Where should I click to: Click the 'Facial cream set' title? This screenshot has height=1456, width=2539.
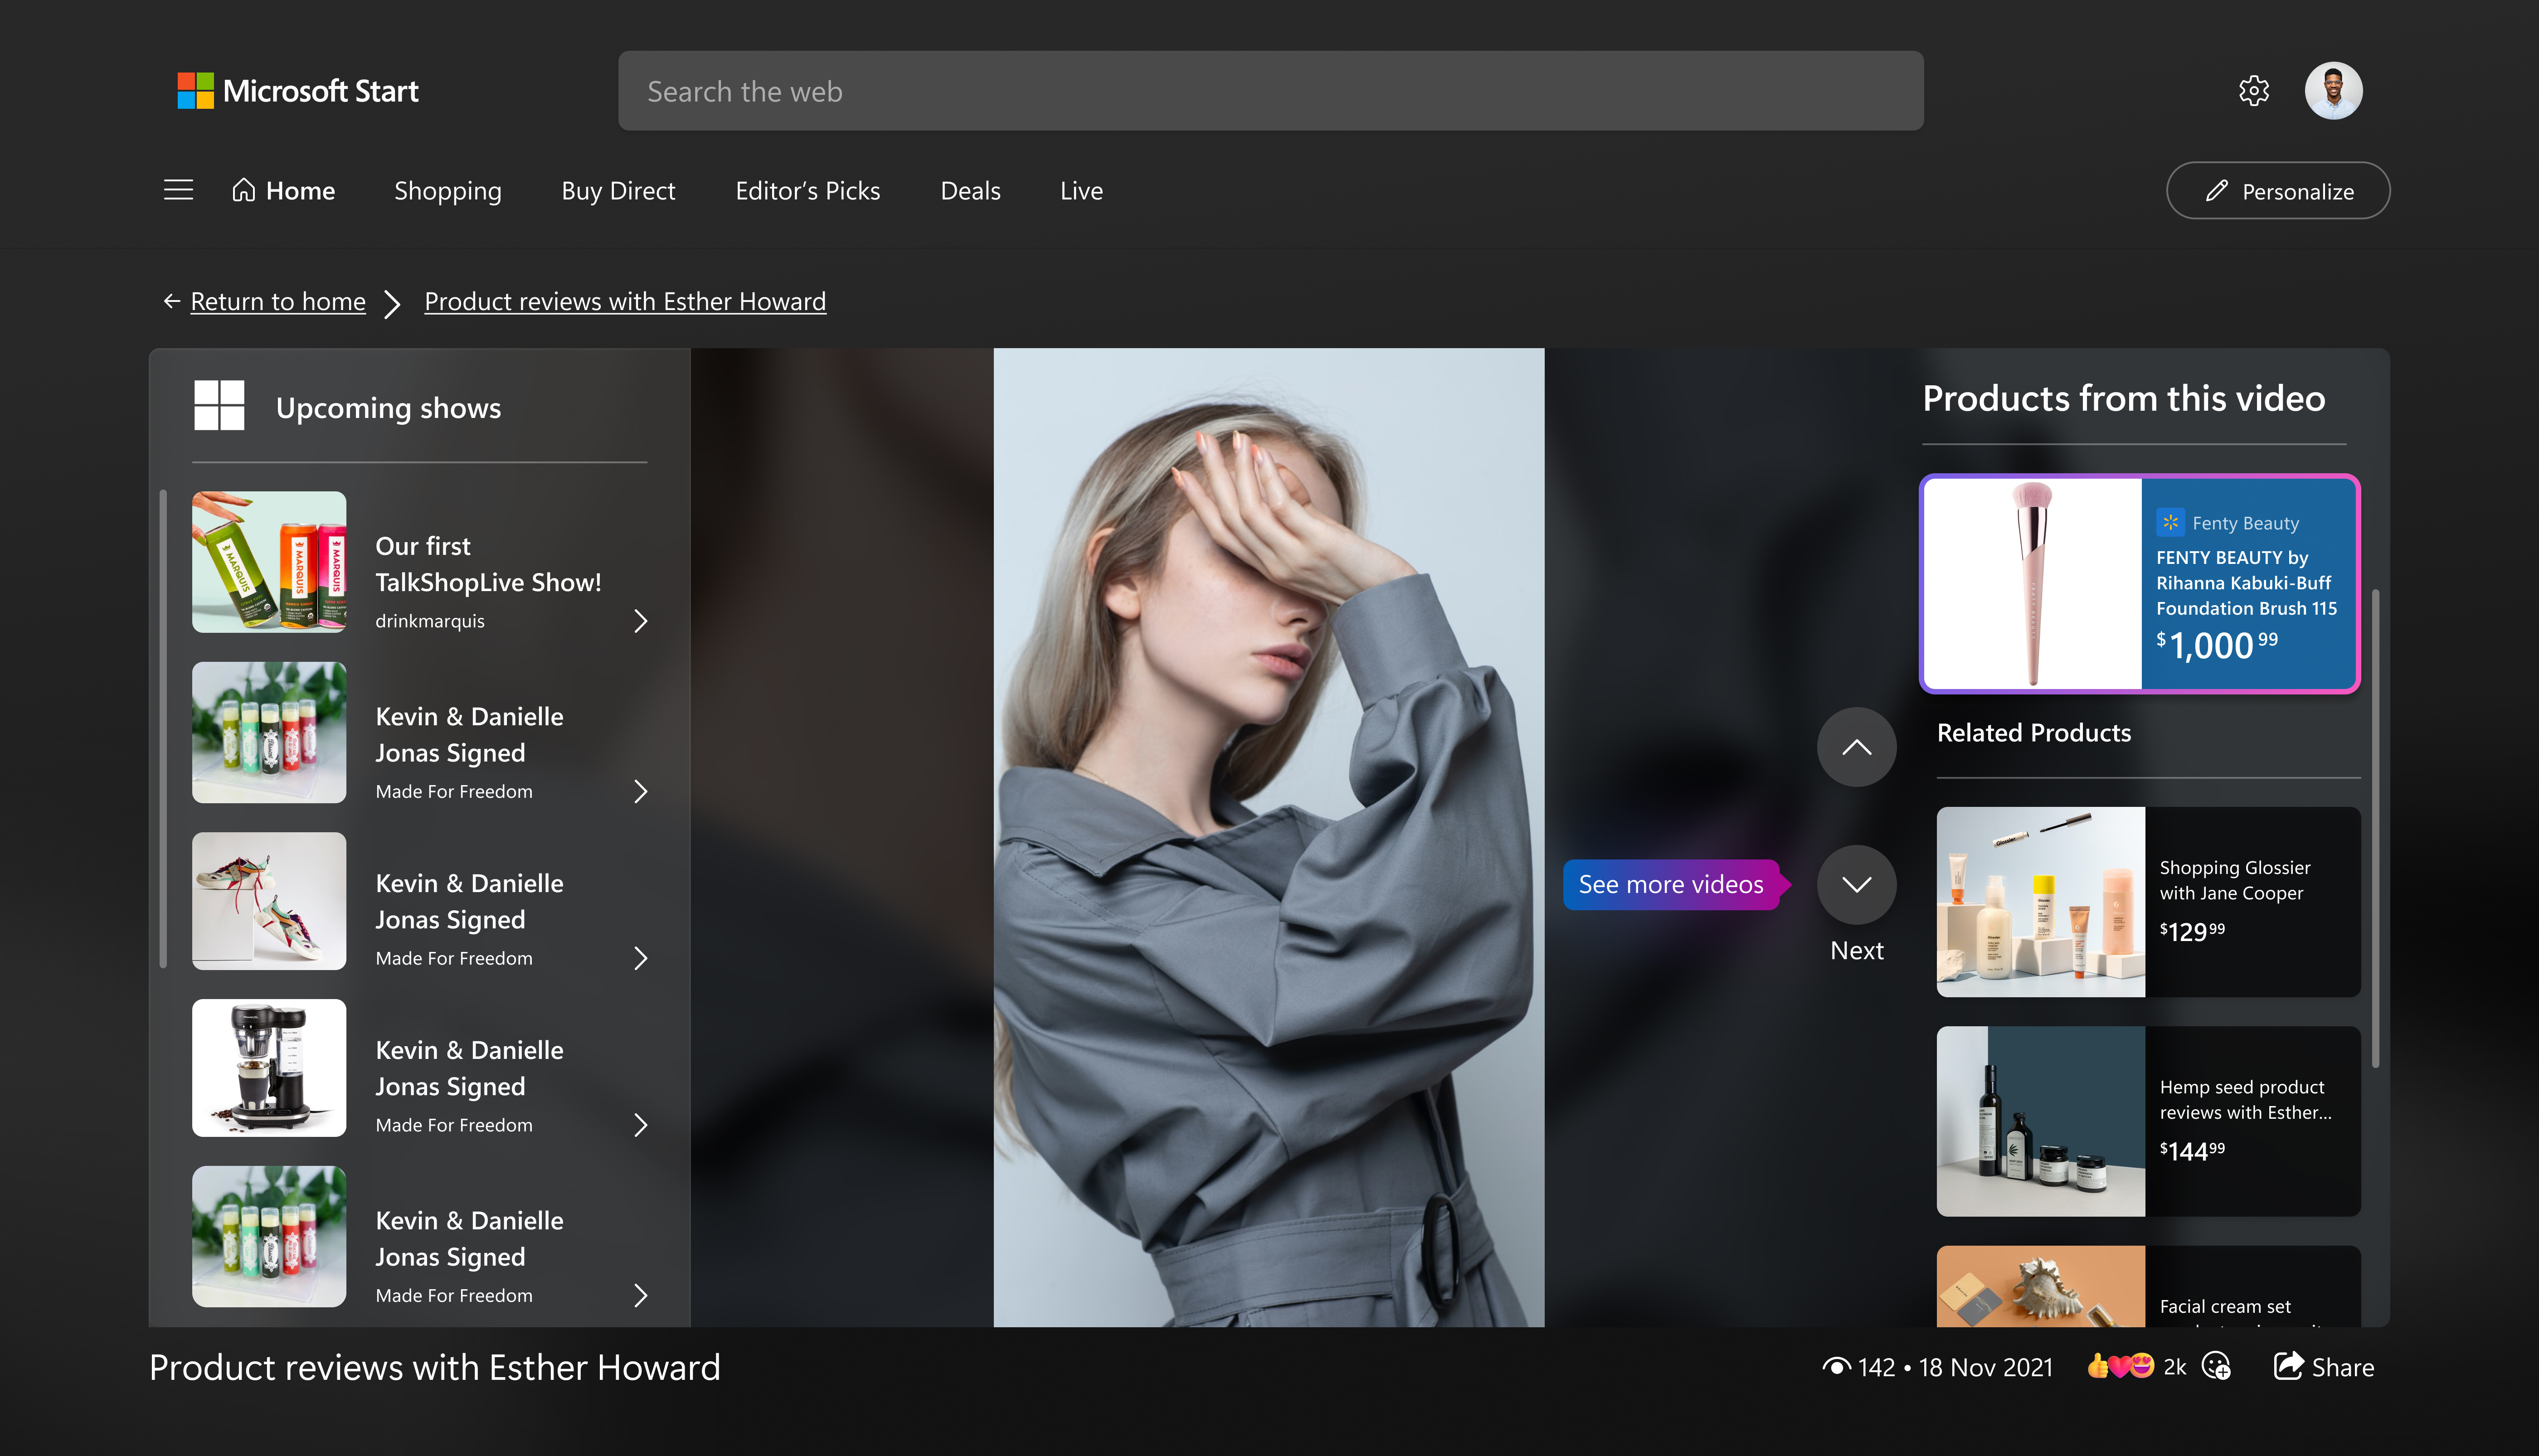(x=2225, y=1306)
